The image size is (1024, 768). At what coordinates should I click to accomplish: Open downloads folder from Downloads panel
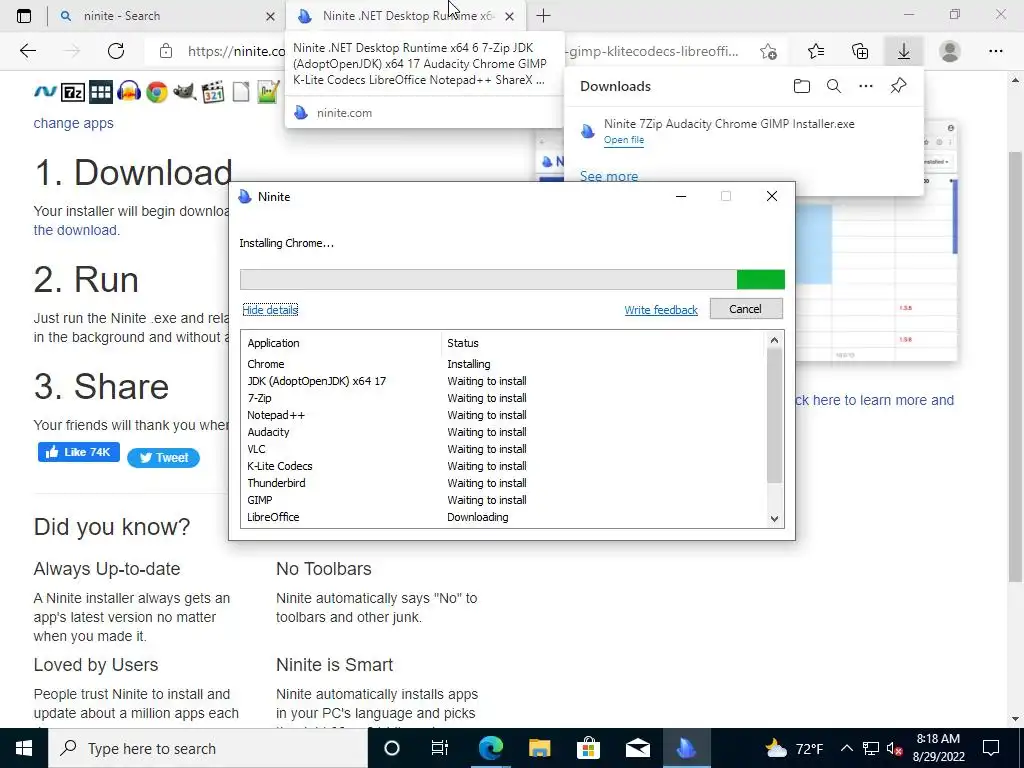tap(802, 86)
